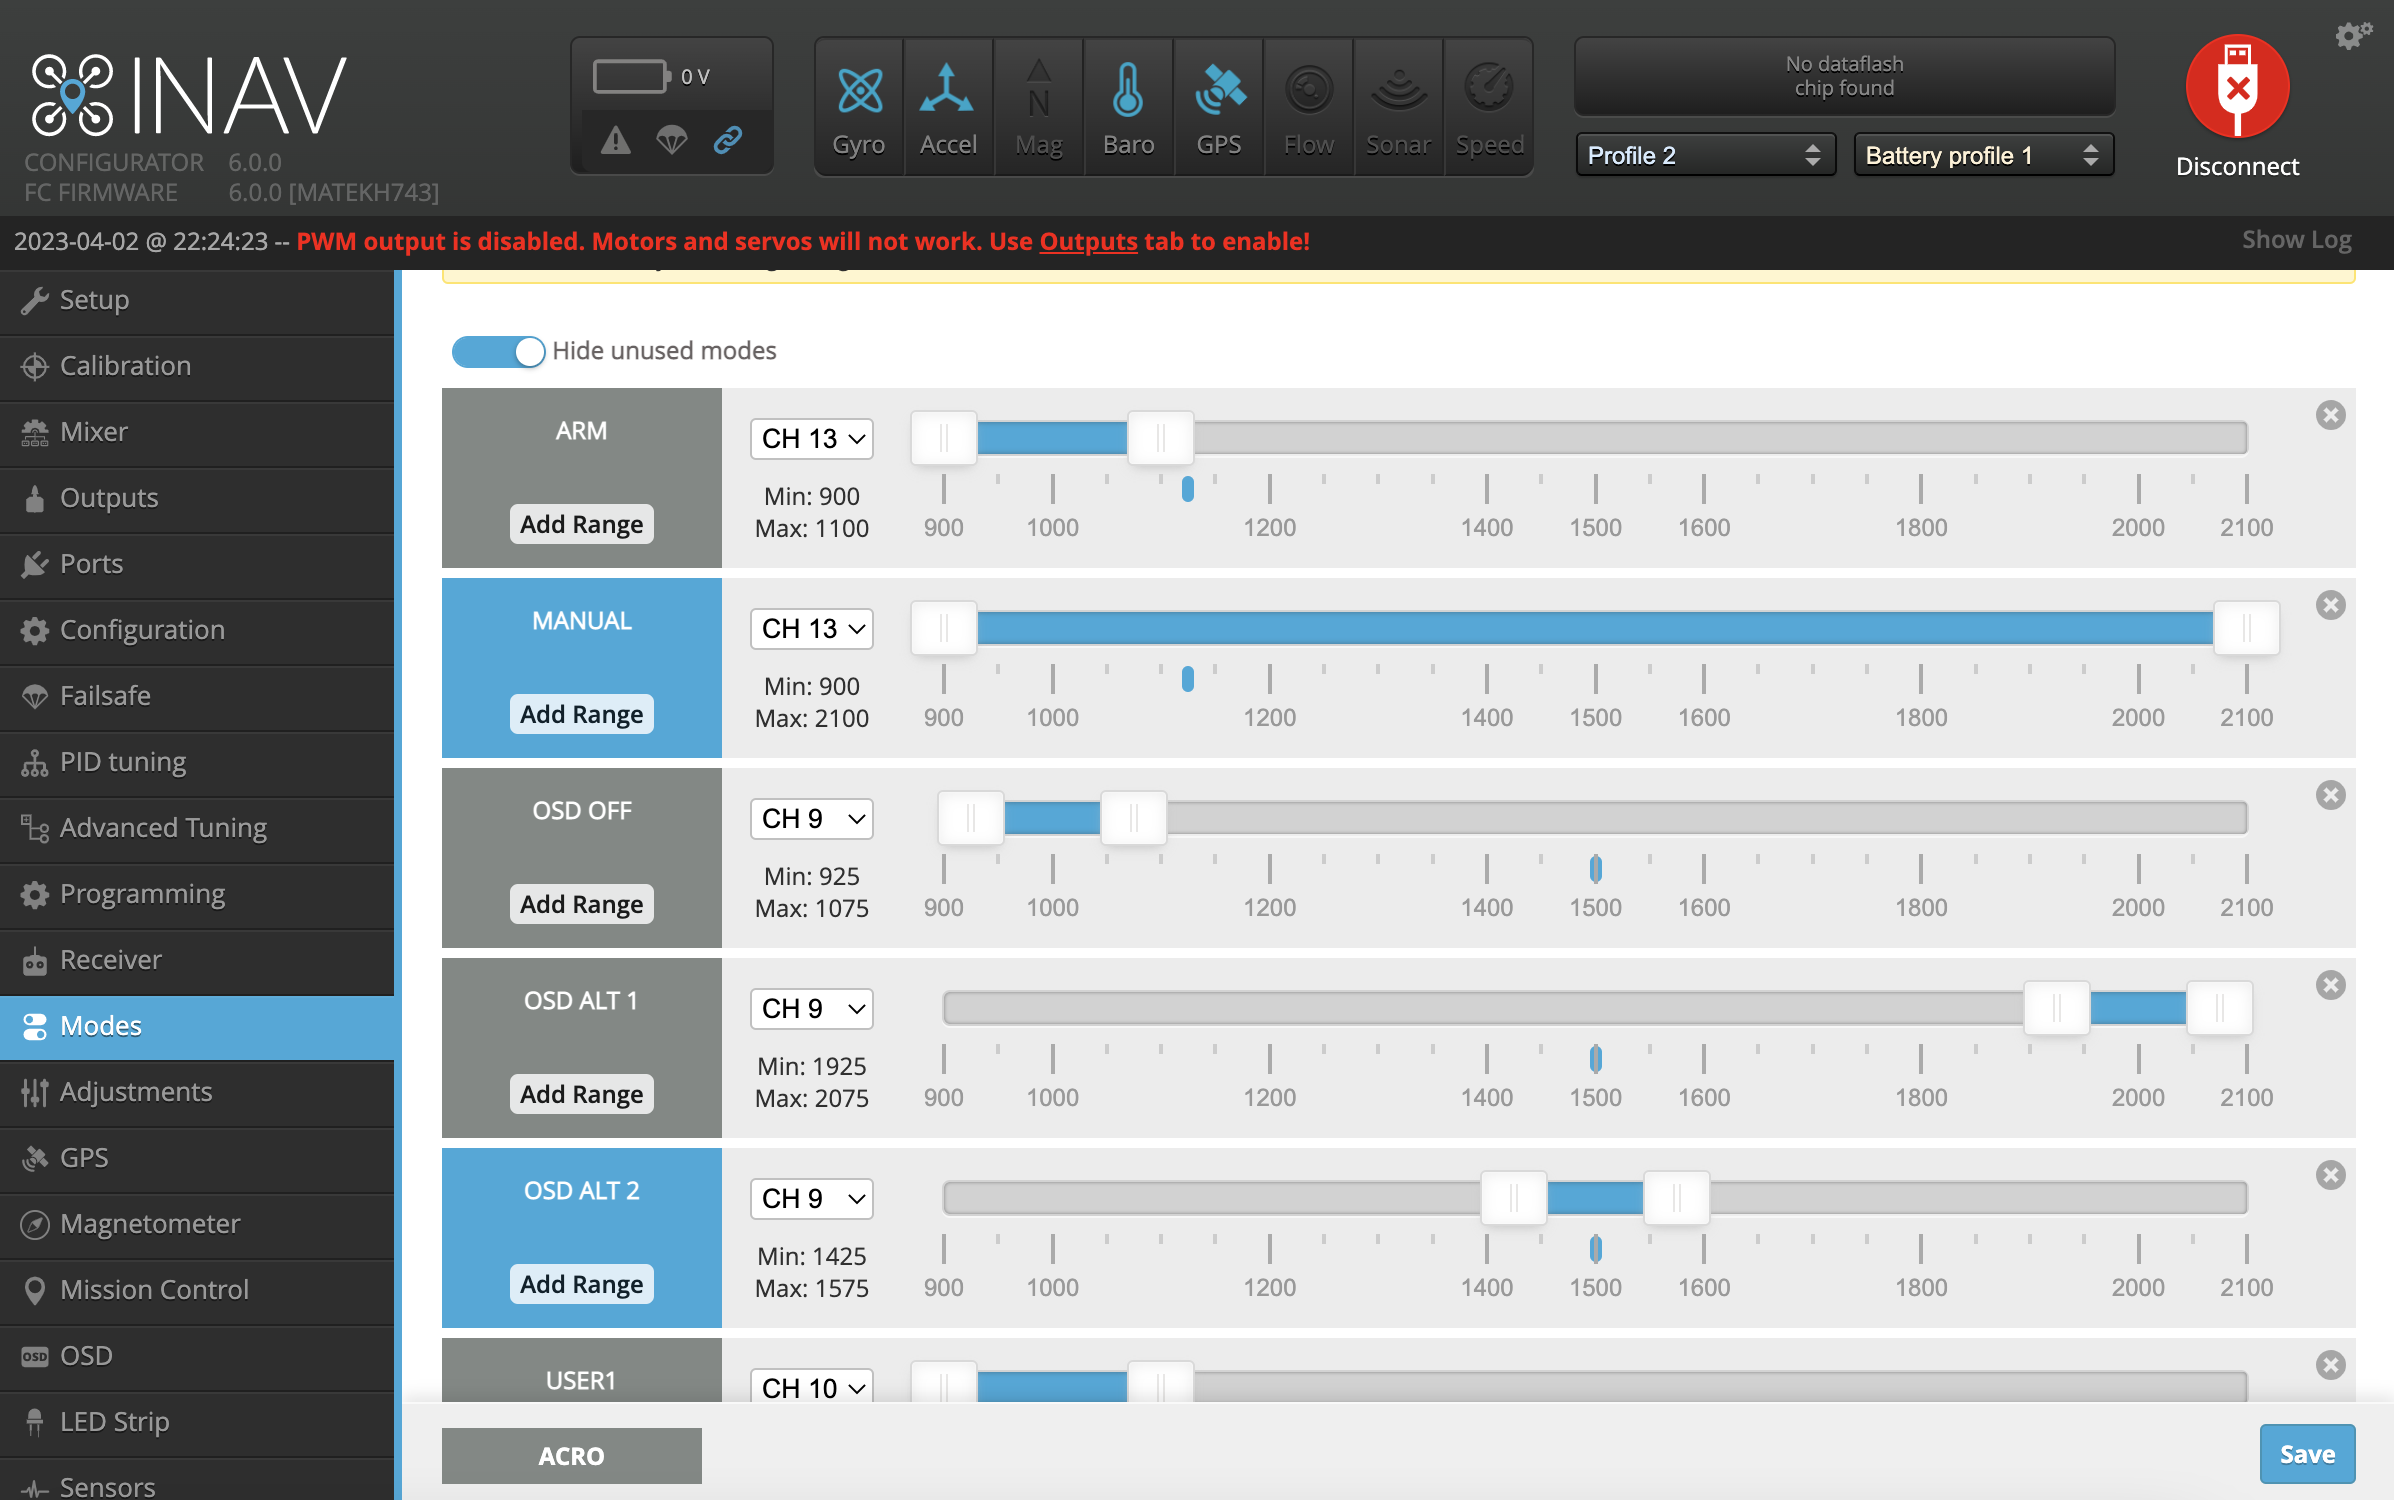Viewport: 2394px width, 1500px height.
Task: Click Add Range for MANUAL mode
Action: (x=581, y=713)
